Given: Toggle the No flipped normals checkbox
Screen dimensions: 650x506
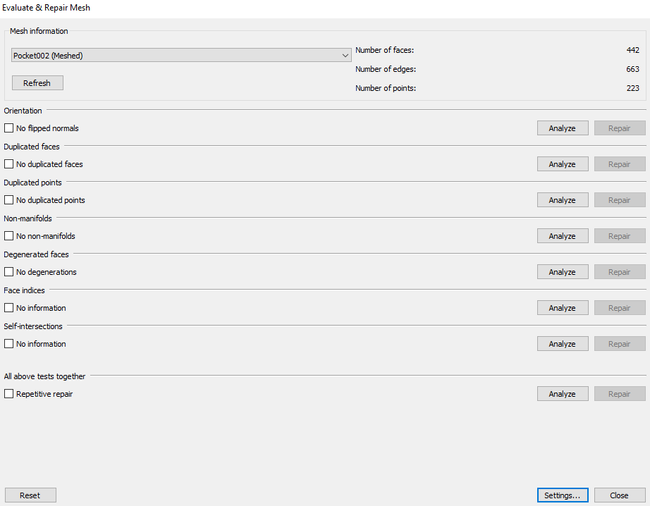Looking at the screenshot, I should click(x=9, y=128).
